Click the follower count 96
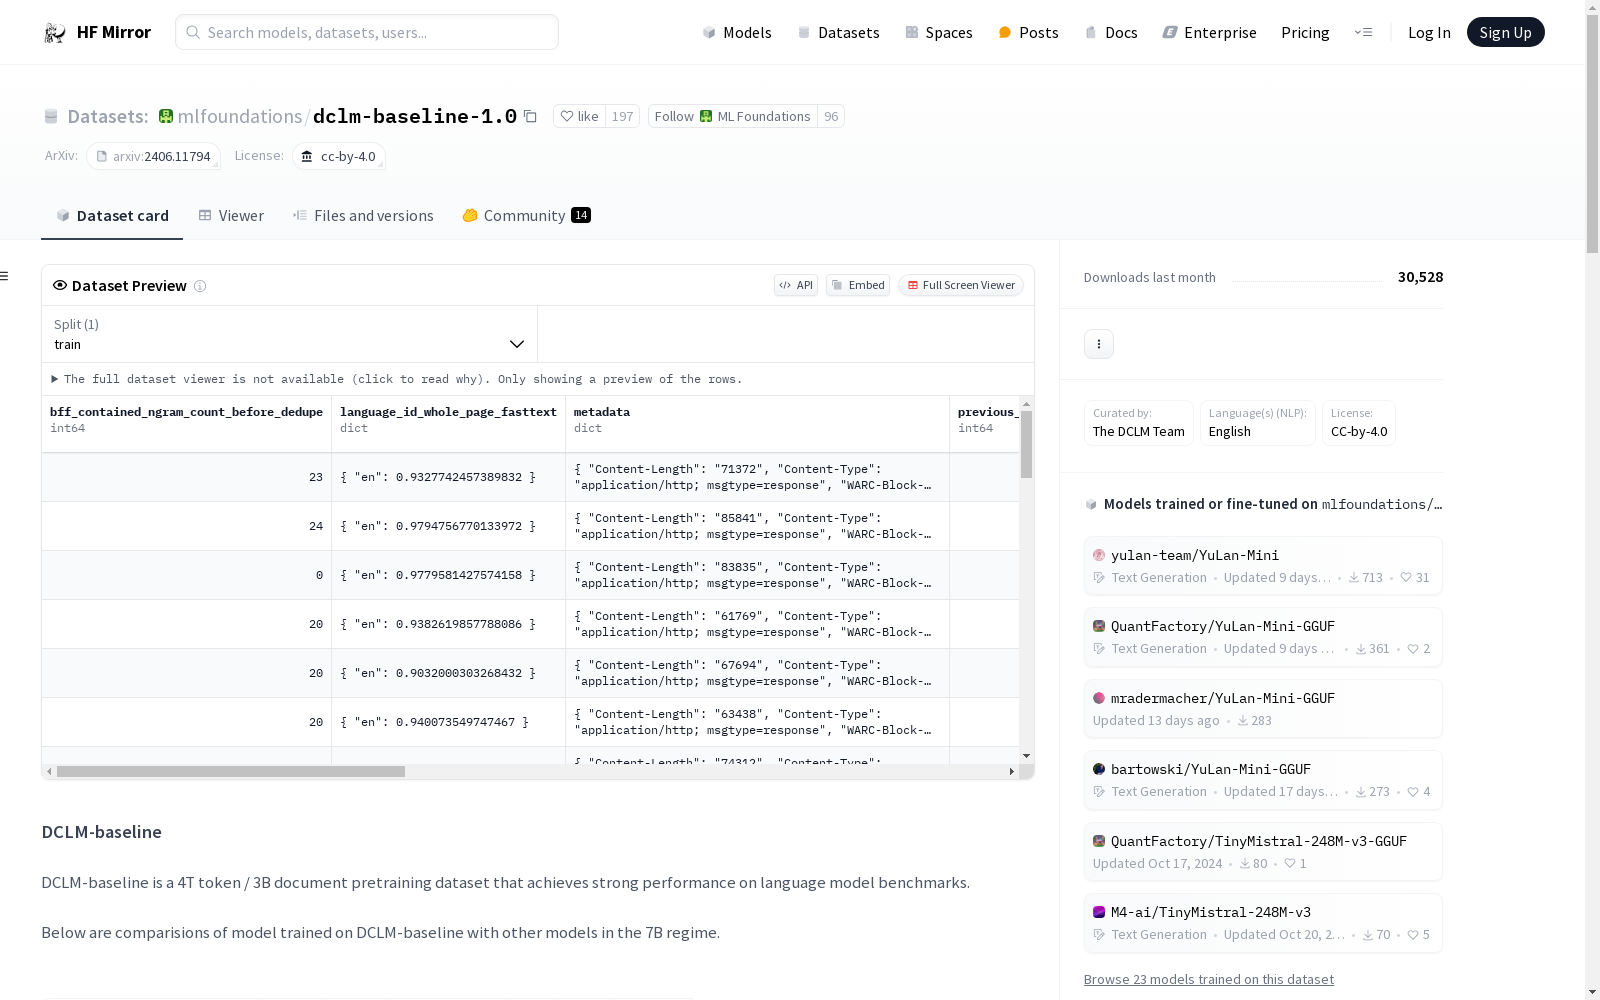 click(831, 117)
